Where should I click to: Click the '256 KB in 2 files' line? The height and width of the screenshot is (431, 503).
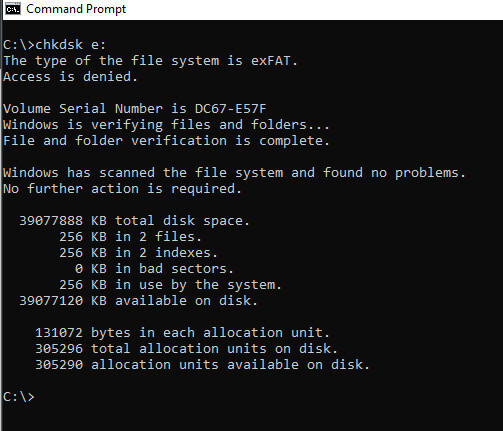click(130, 237)
